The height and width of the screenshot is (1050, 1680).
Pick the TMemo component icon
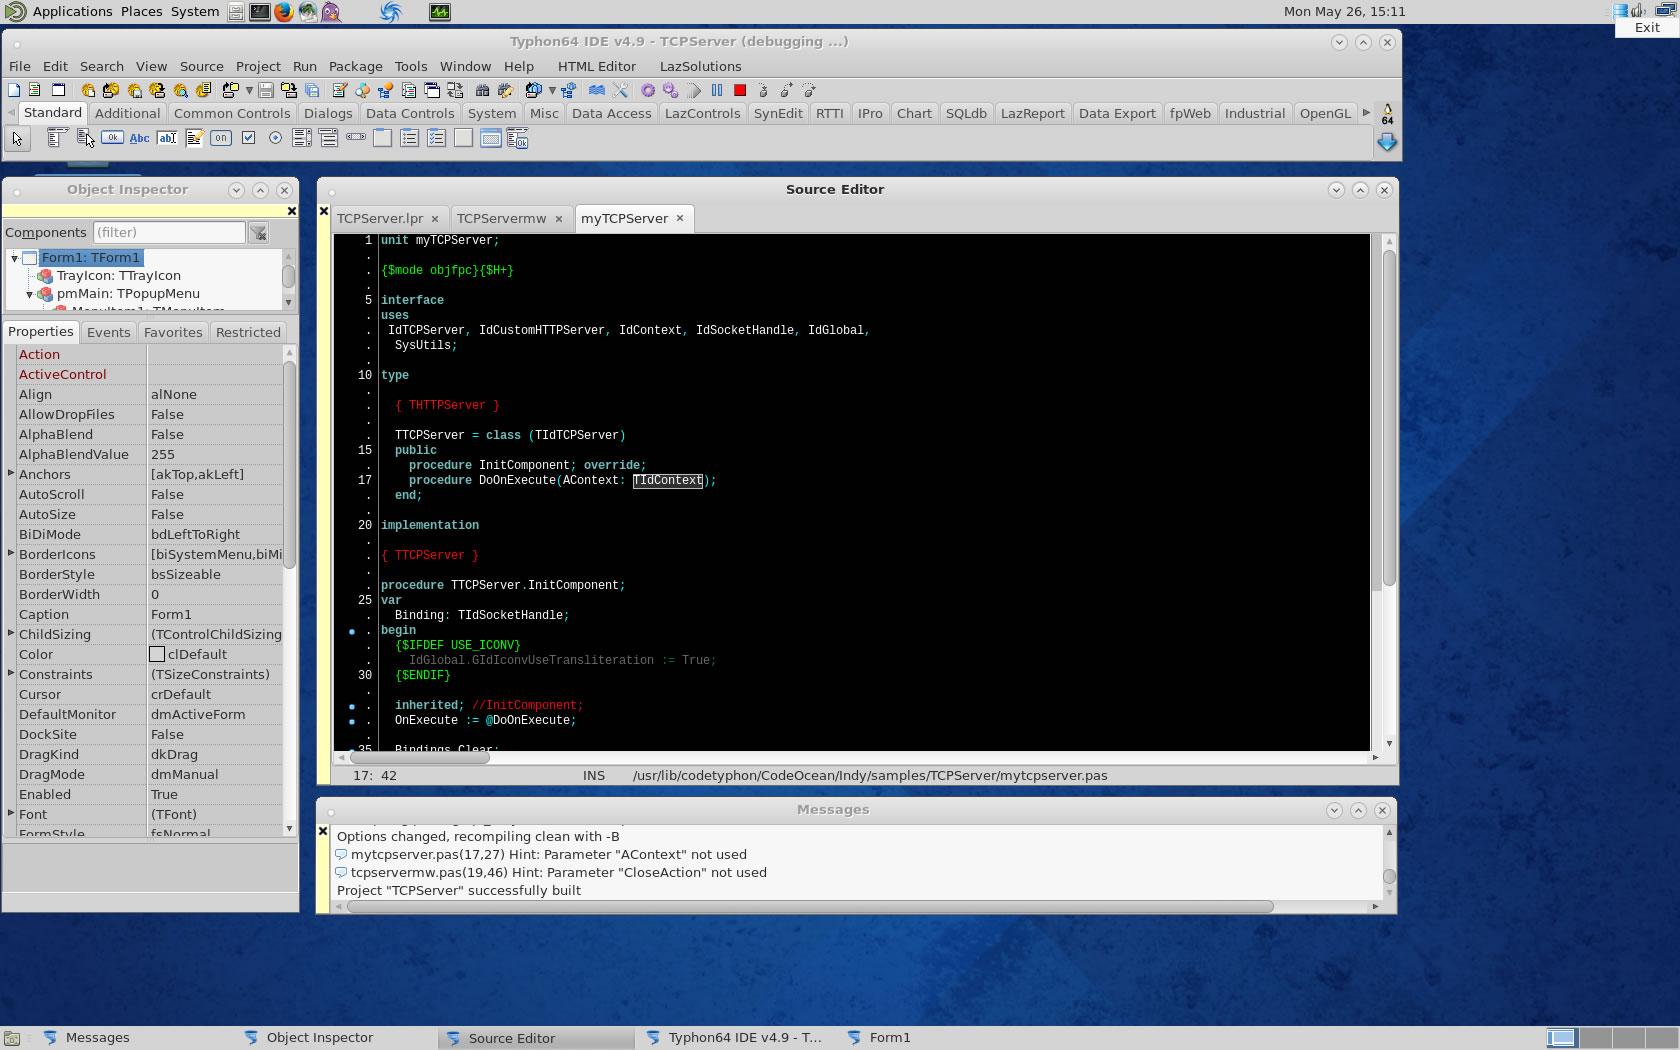(x=194, y=138)
